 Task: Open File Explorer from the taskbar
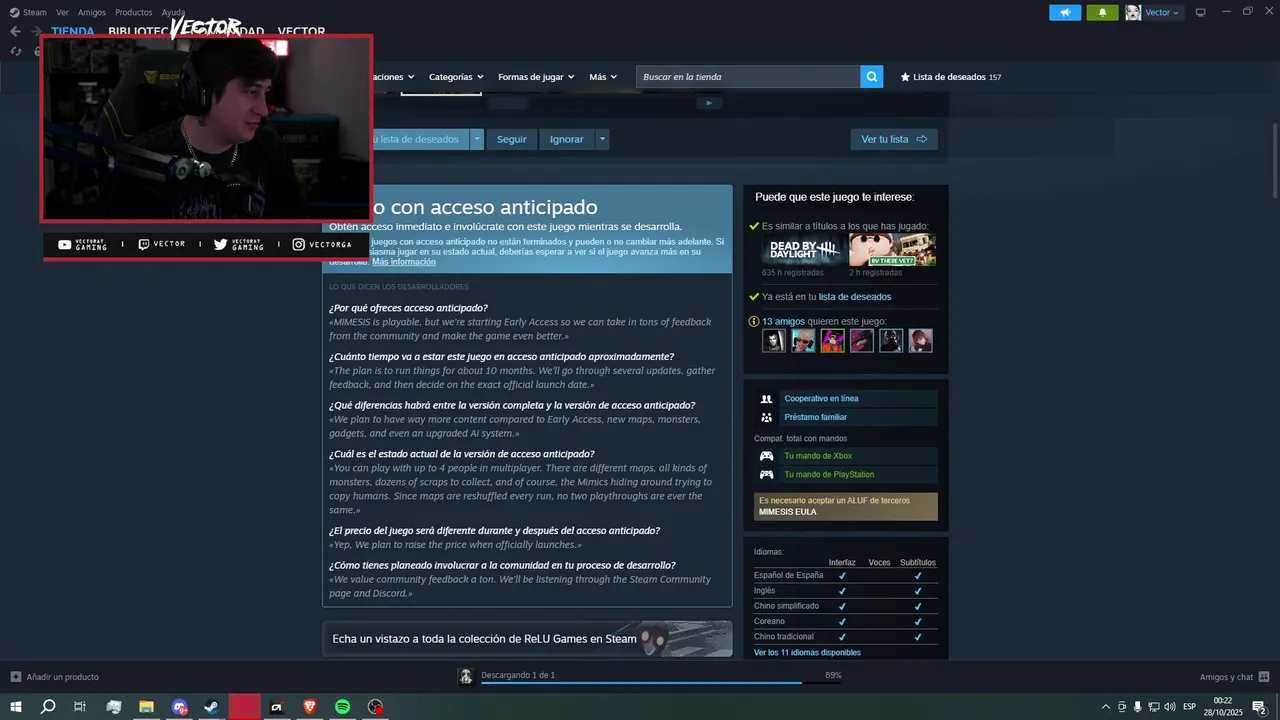(146, 707)
